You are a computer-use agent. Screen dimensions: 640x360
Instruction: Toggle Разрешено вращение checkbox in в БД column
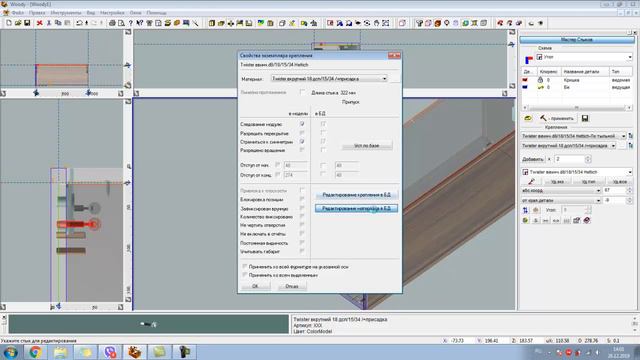(x=323, y=150)
